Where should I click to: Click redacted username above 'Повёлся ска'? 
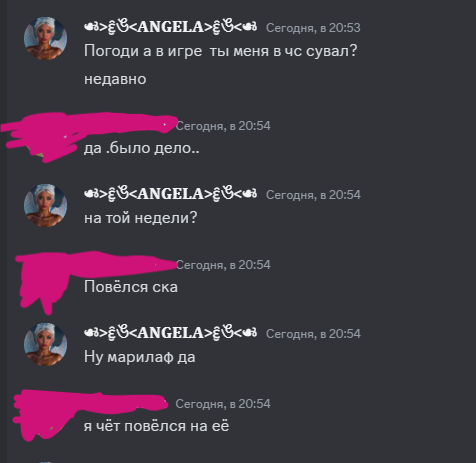click(x=130, y=264)
